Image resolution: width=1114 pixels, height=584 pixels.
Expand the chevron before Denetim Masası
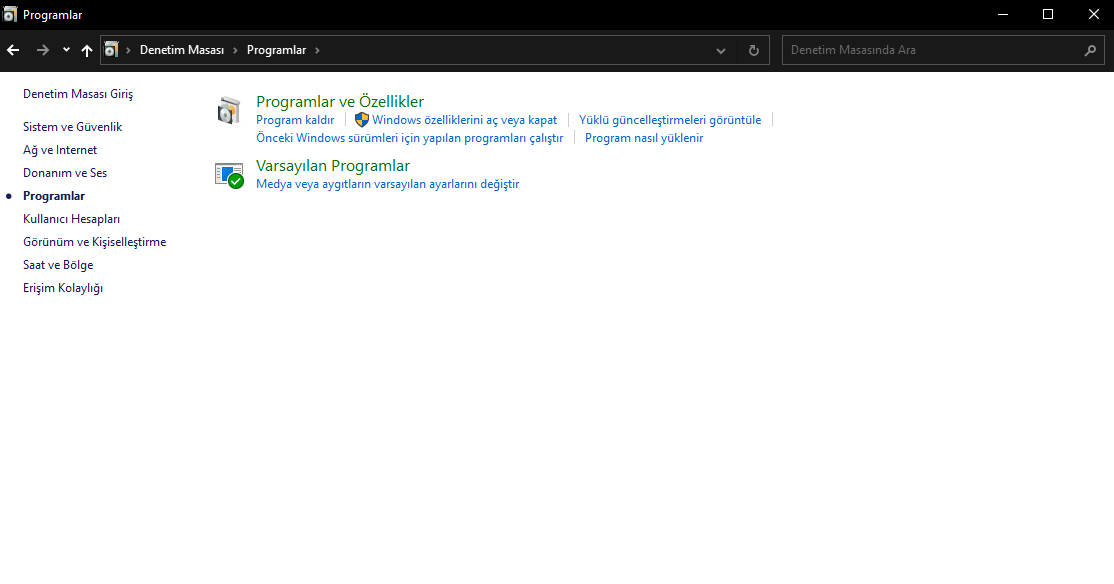129,50
